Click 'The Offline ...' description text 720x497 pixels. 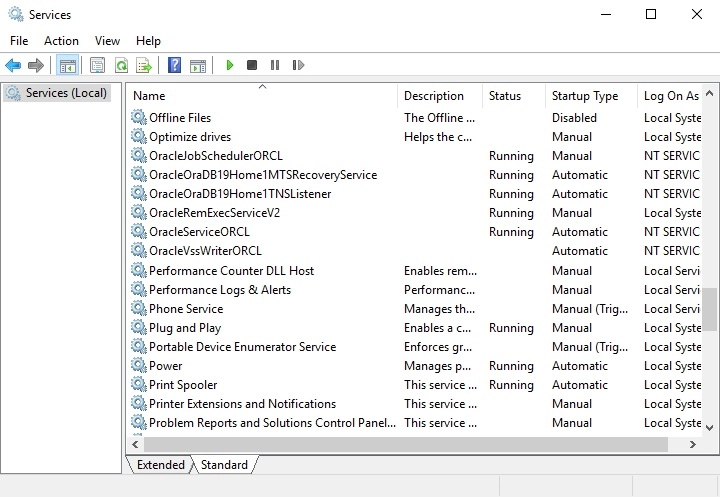439,118
